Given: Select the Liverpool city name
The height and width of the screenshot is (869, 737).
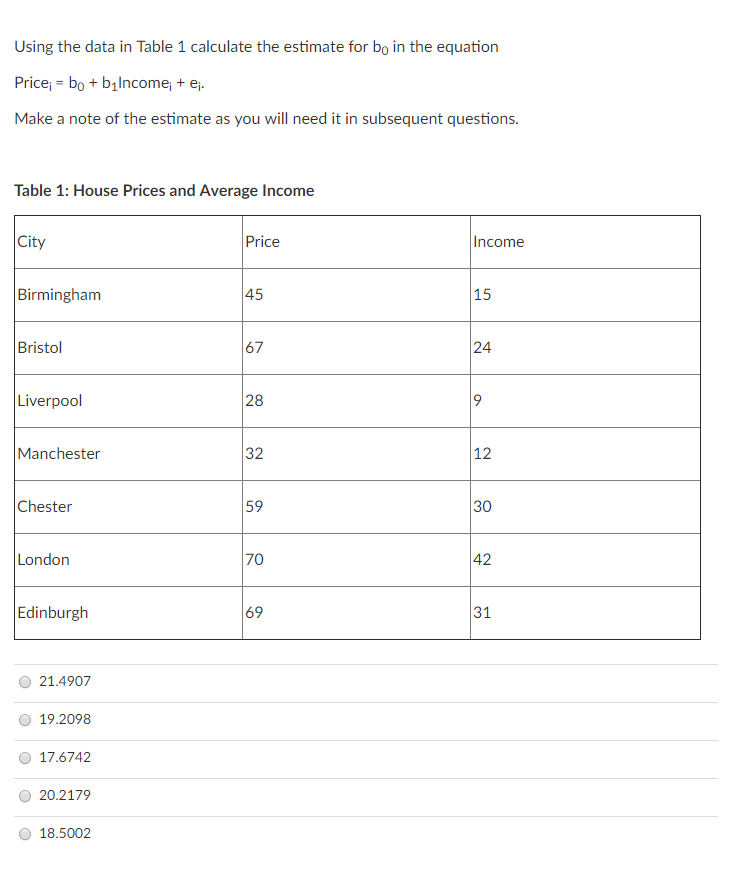Looking at the screenshot, I should [50, 400].
